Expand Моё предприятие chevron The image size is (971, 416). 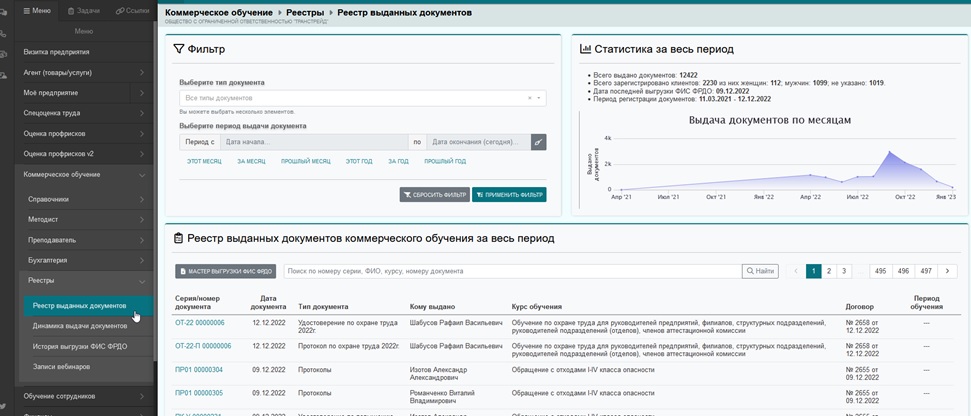point(142,93)
